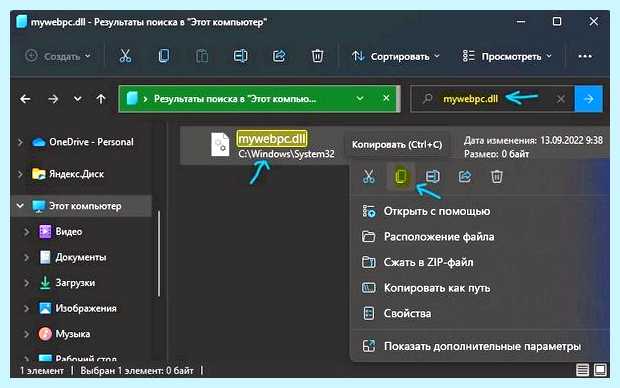Select Этот компьютер in the sidebar
Image resolution: width=620 pixels, height=388 pixels.
click(x=84, y=206)
